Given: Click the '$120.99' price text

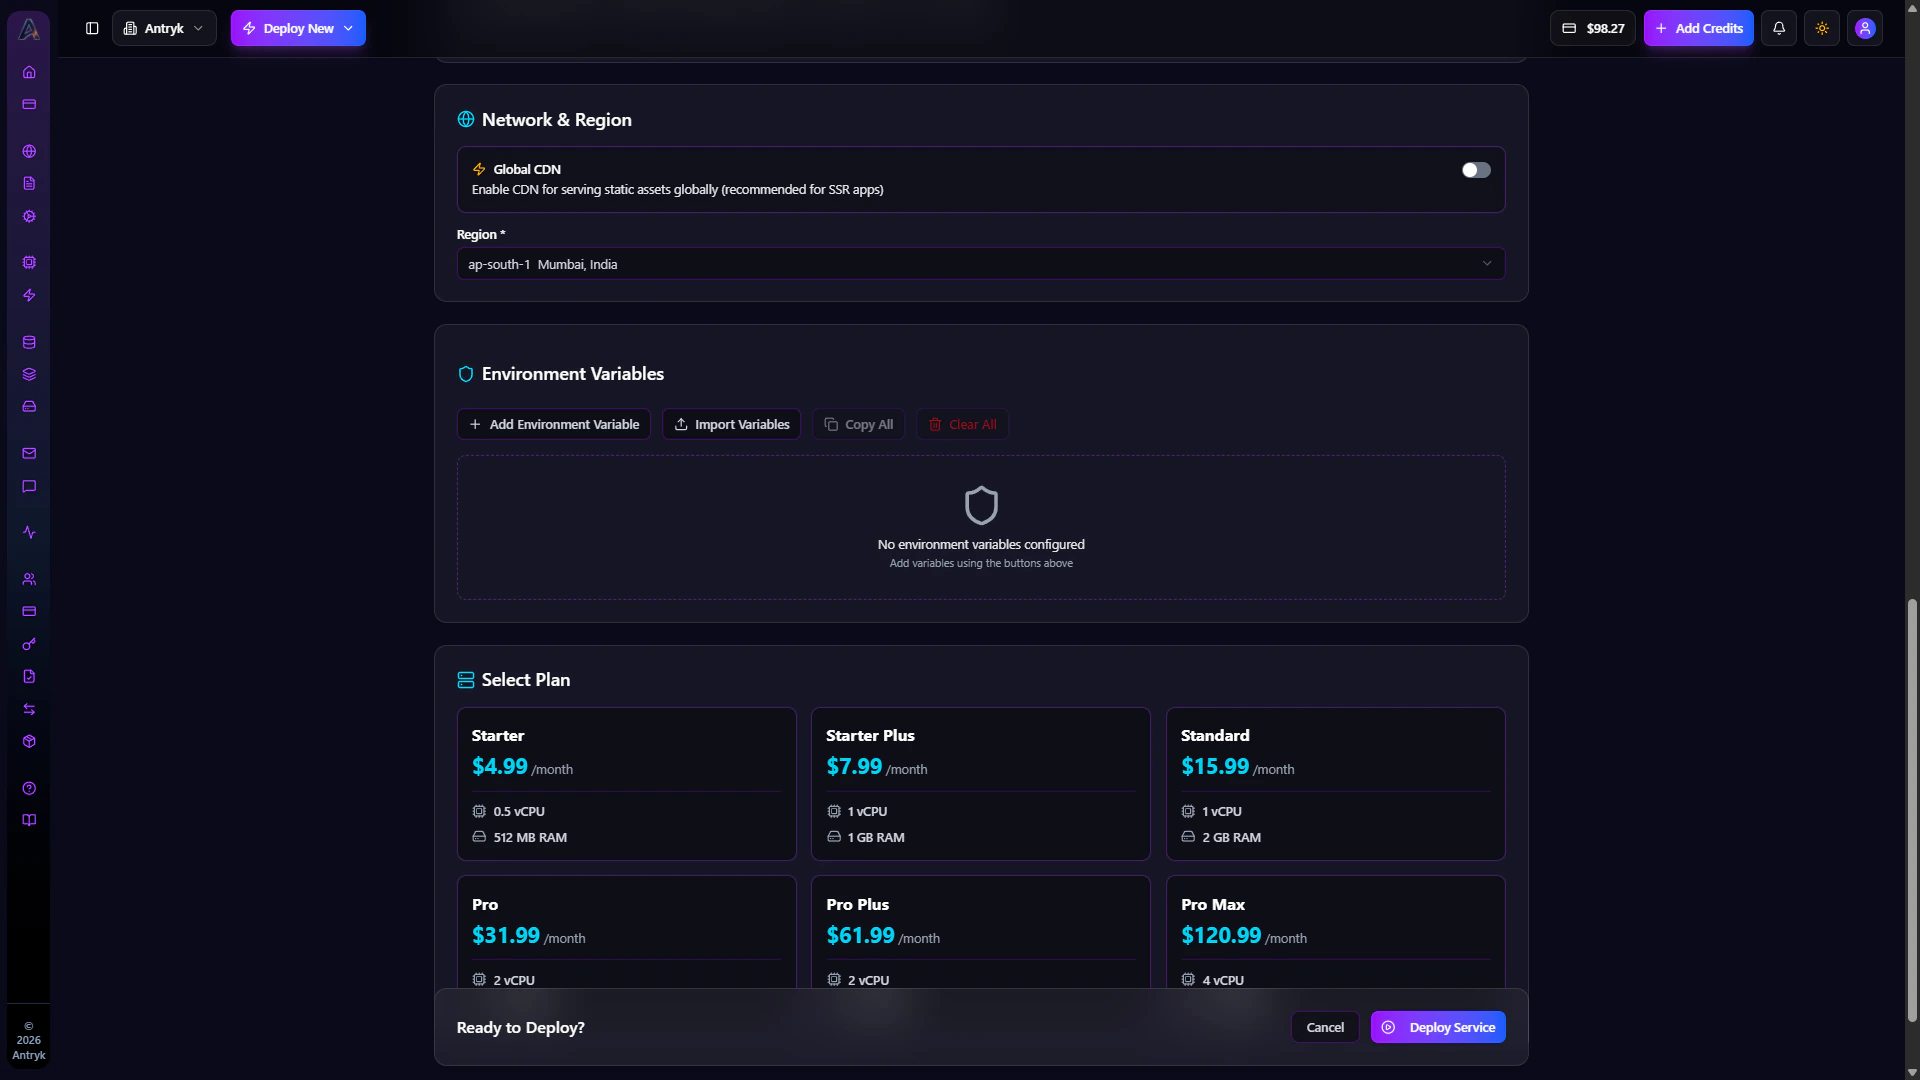Looking at the screenshot, I should tap(1221, 935).
